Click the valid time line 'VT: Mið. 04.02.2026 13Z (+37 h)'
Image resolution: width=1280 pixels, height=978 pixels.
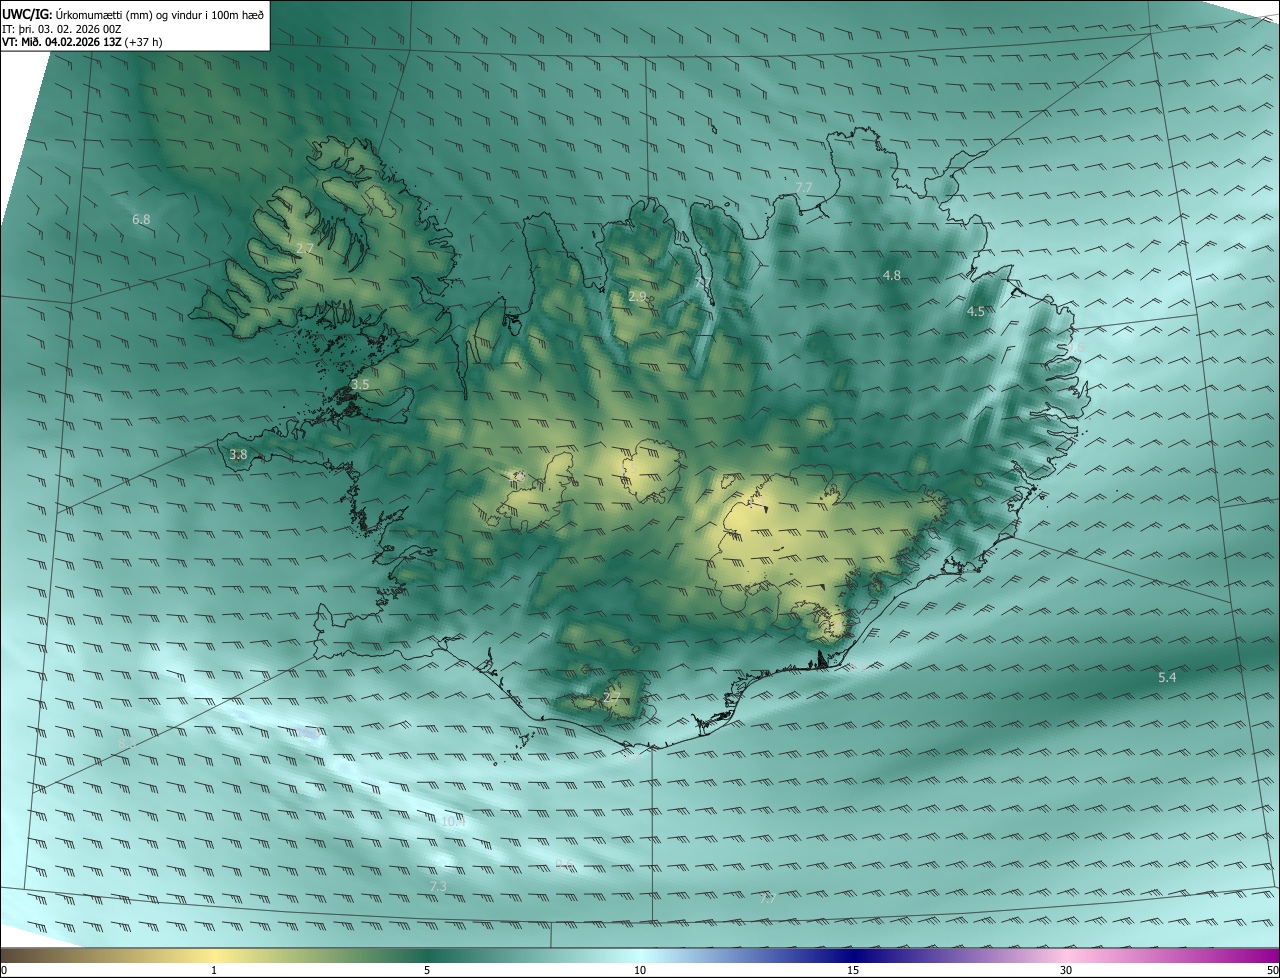pyautogui.click(x=82, y=42)
